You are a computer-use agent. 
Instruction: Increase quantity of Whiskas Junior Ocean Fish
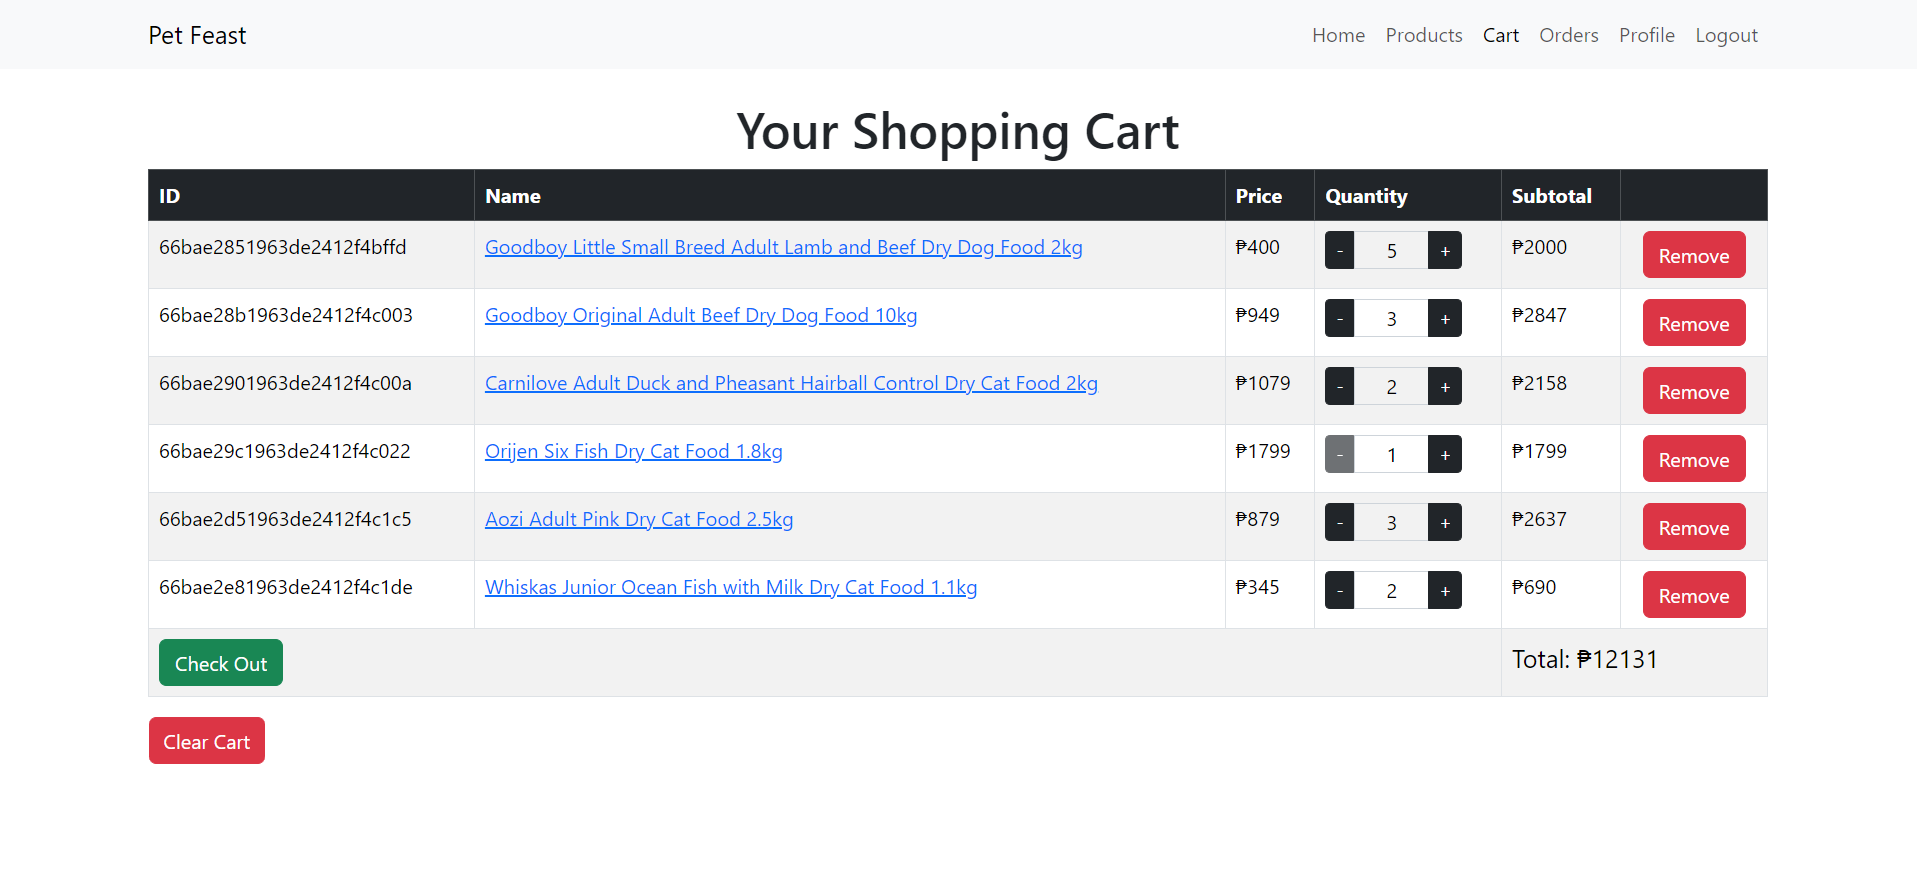[1445, 590]
